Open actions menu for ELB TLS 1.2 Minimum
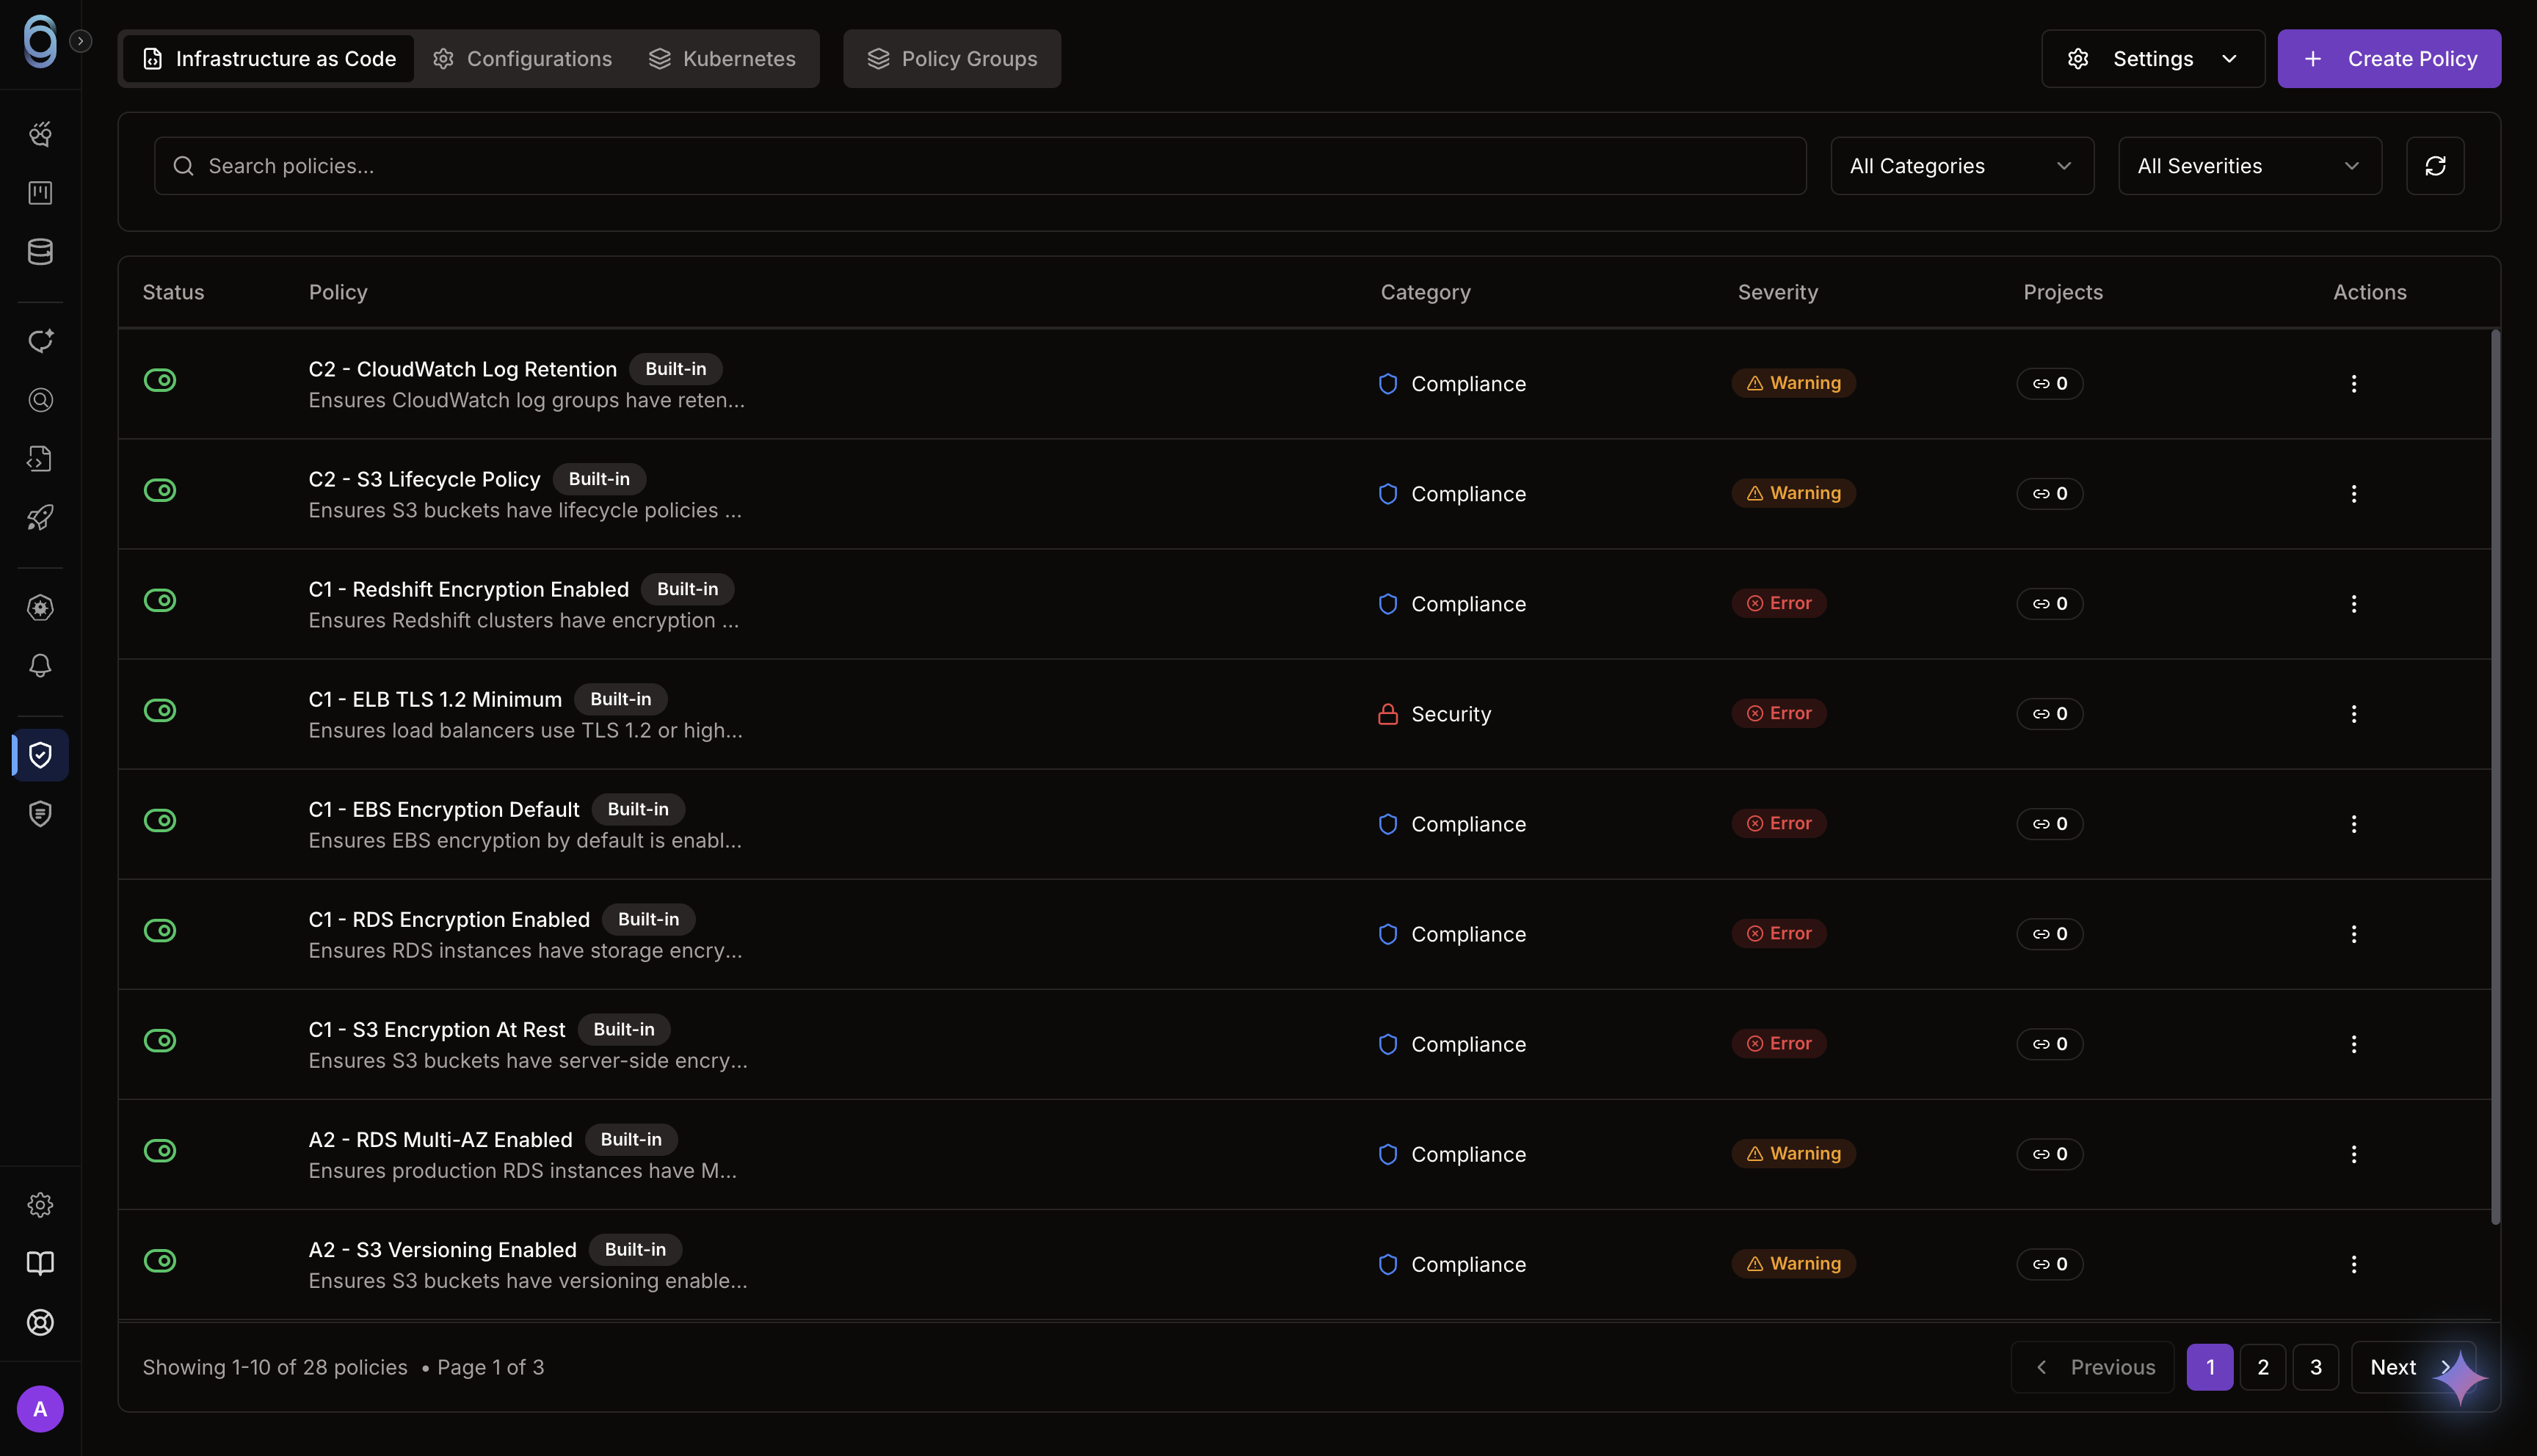Image resolution: width=2537 pixels, height=1456 pixels. 2353,714
